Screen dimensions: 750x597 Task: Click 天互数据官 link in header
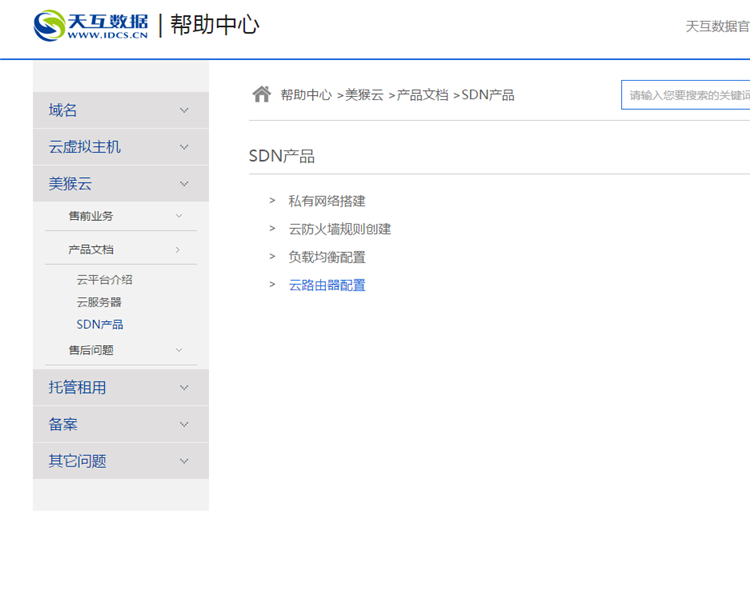tap(717, 26)
